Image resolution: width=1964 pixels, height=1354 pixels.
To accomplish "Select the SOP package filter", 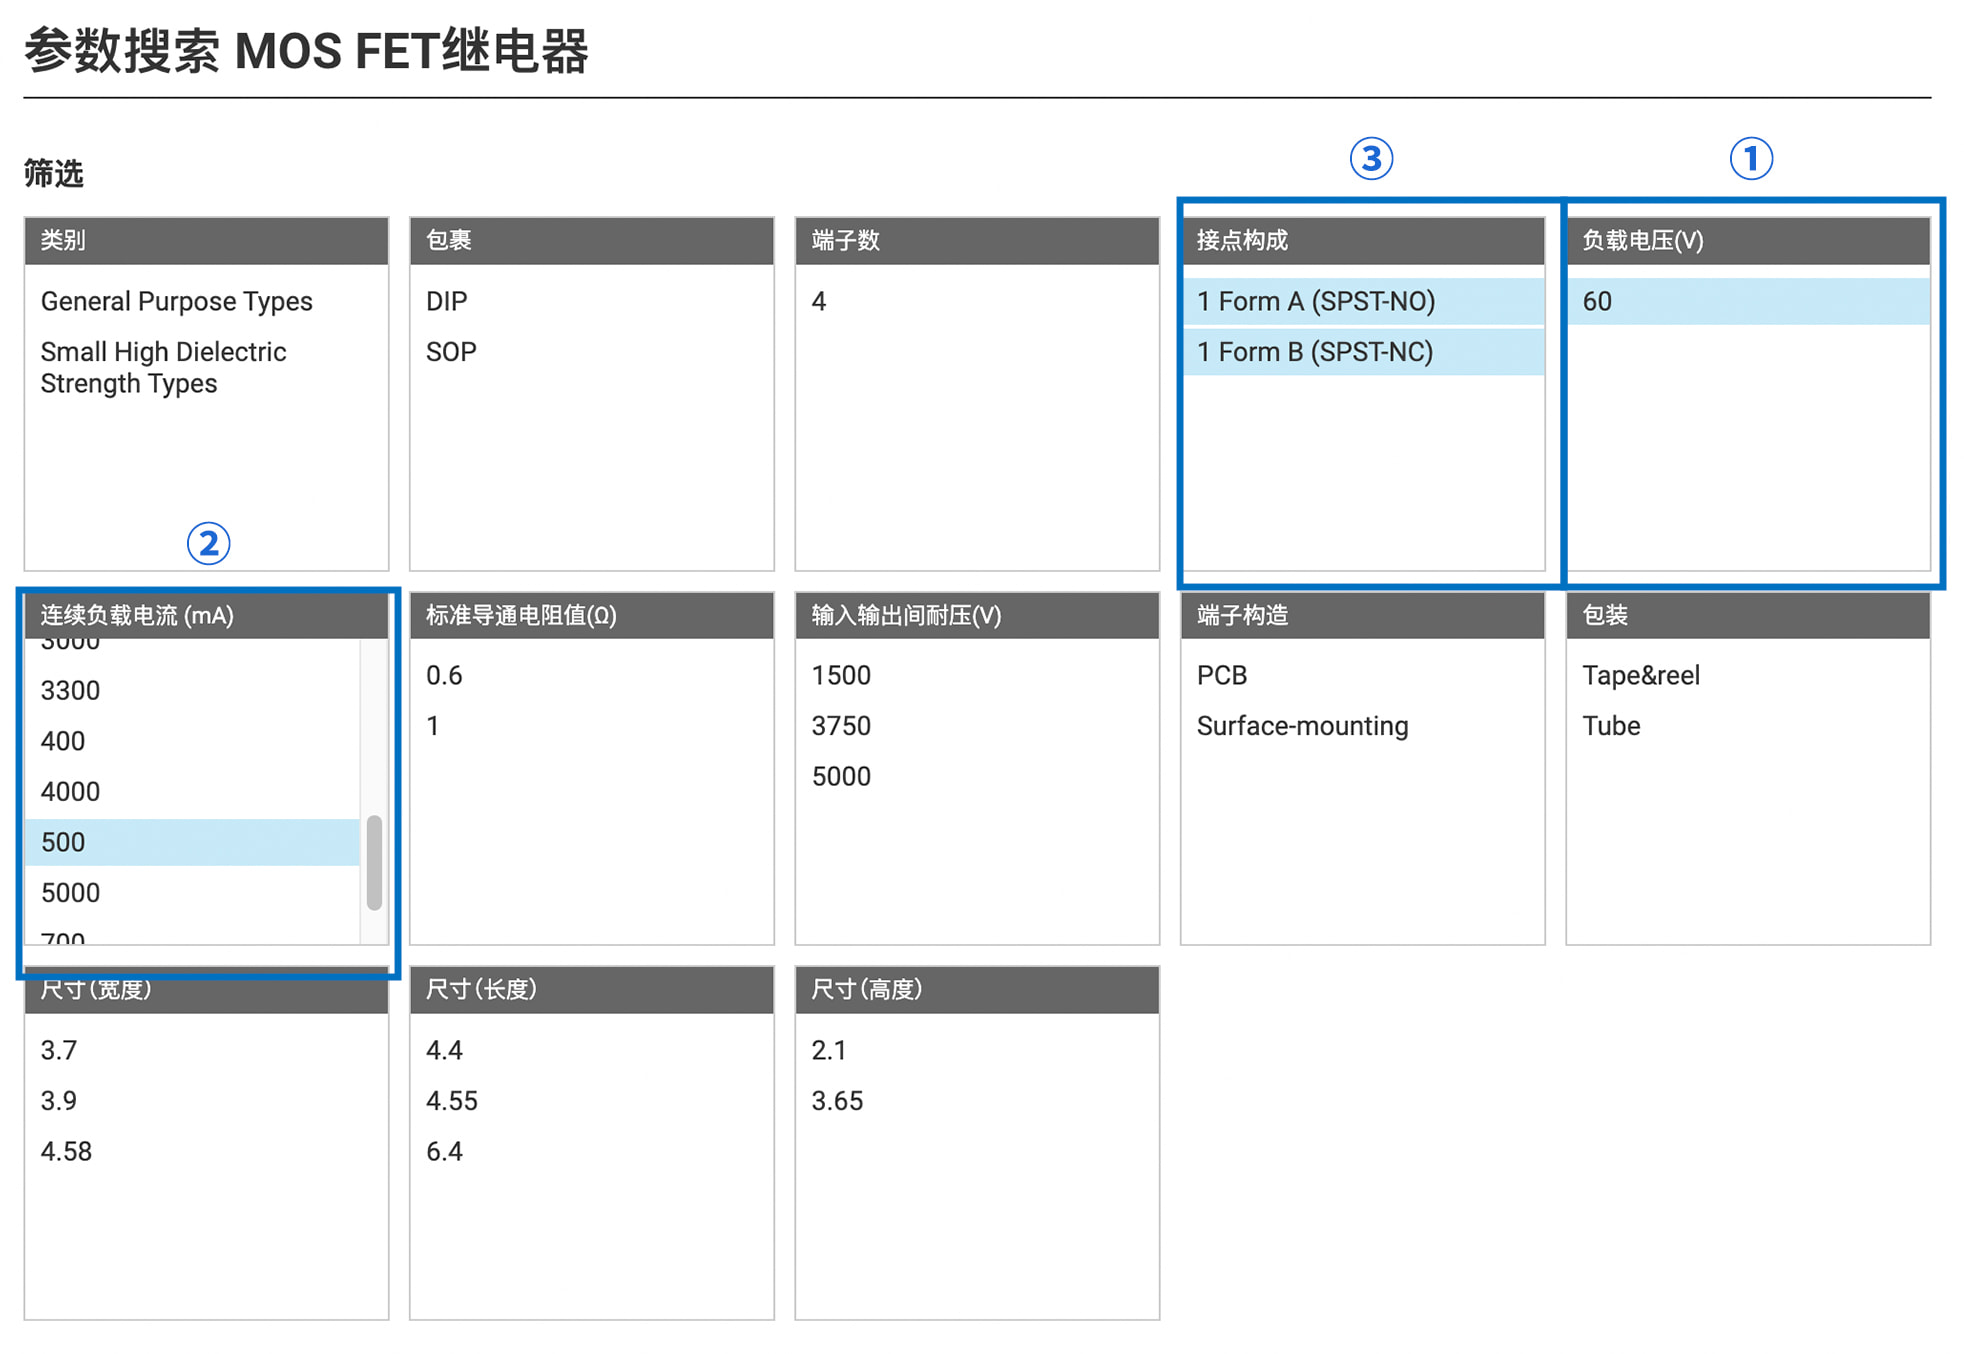I will [451, 352].
